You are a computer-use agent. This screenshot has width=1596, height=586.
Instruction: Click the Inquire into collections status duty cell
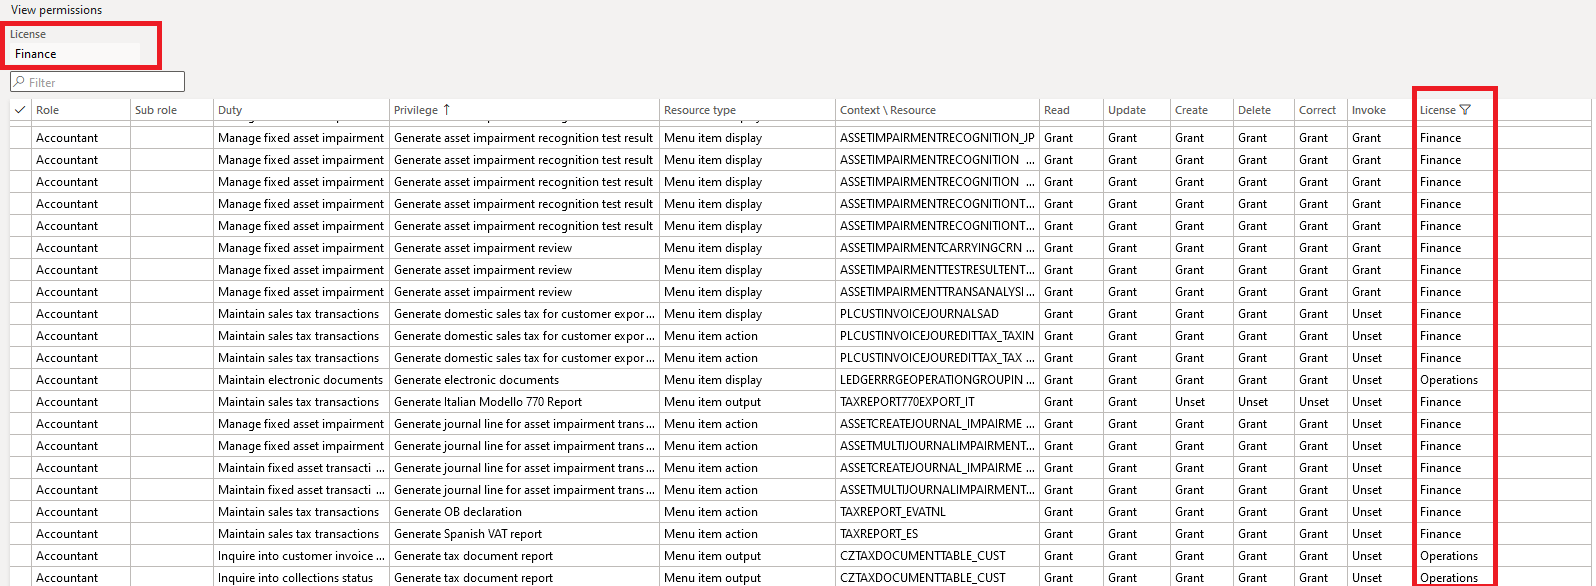[x=301, y=578]
